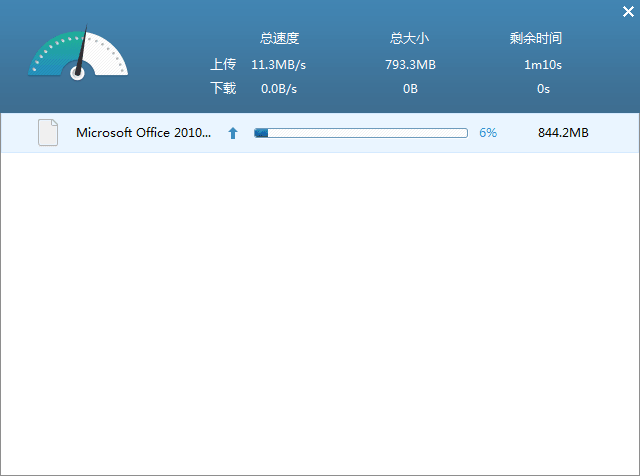This screenshot has width=640, height=476.
Task: Click the 总大小 column header
Action: coord(409,39)
